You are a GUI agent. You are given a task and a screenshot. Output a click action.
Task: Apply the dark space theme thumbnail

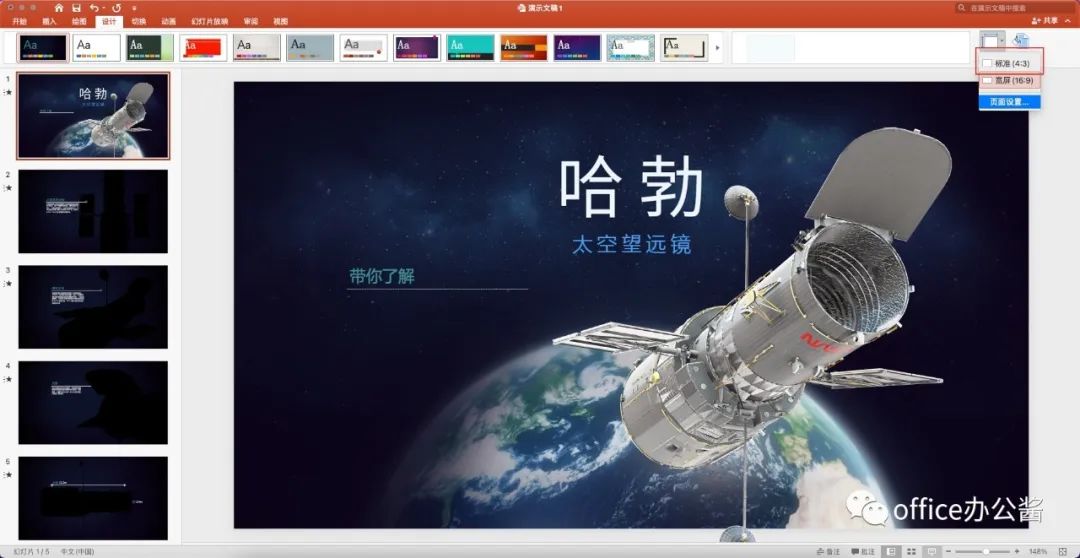pyautogui.click(x=43, y=48)
